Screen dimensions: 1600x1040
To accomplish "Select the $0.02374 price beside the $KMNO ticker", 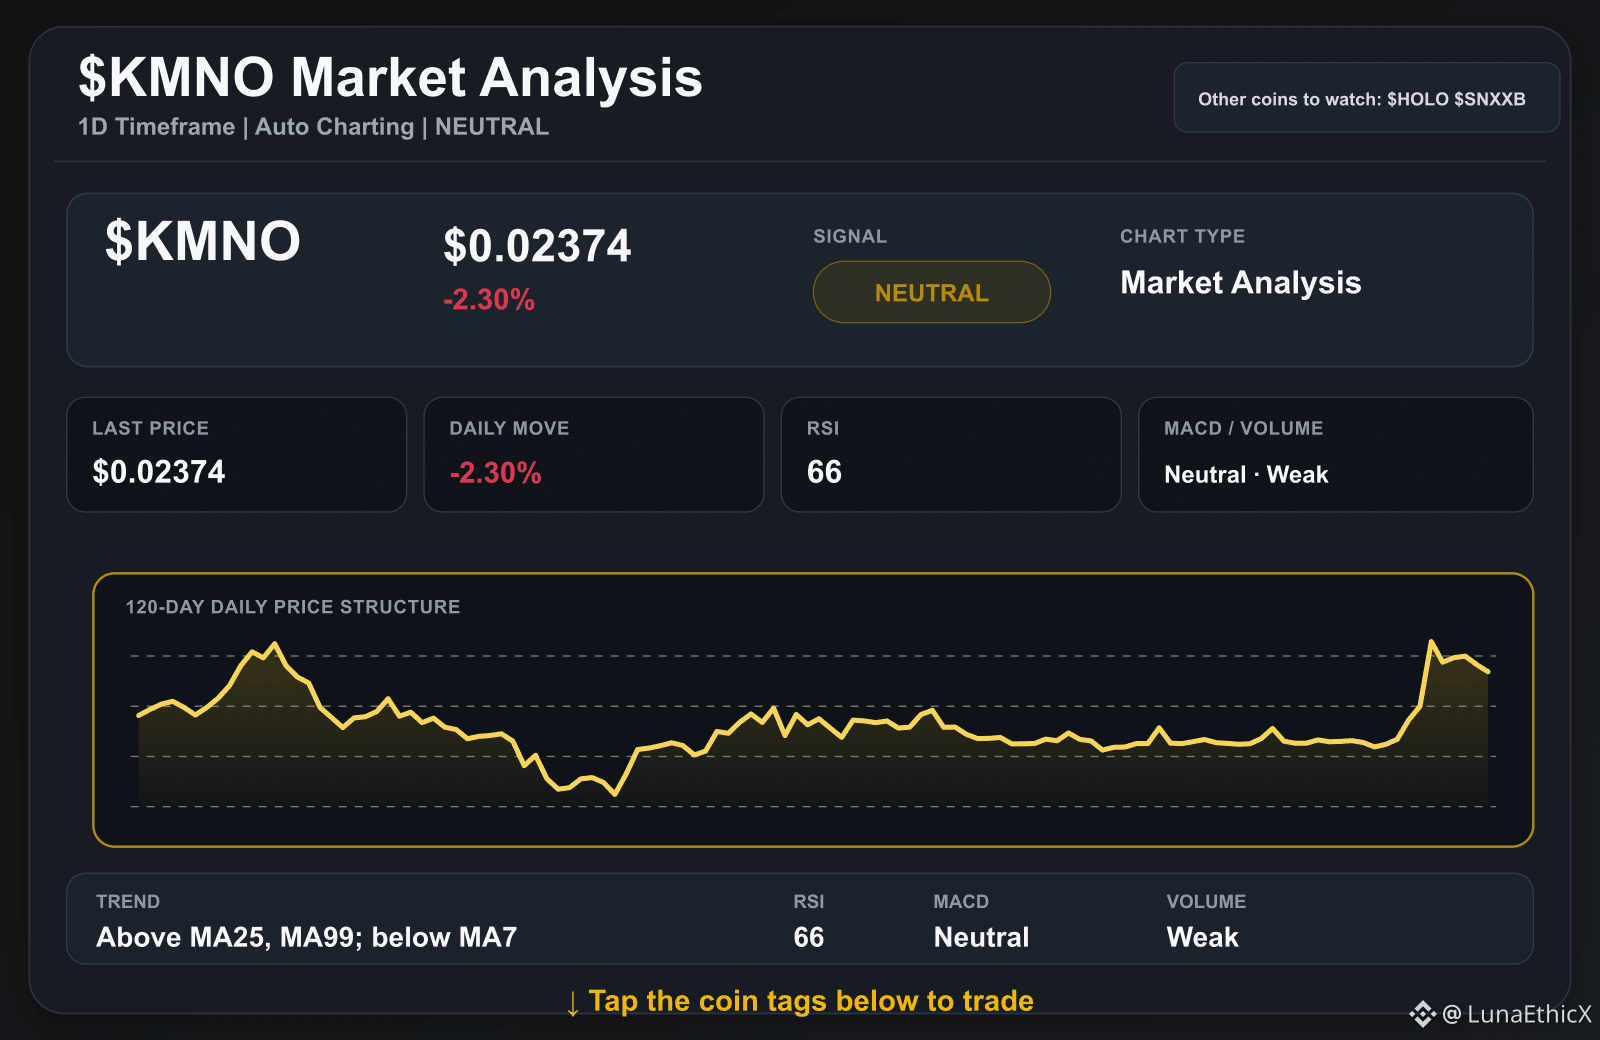I will [x=537, y=246].
